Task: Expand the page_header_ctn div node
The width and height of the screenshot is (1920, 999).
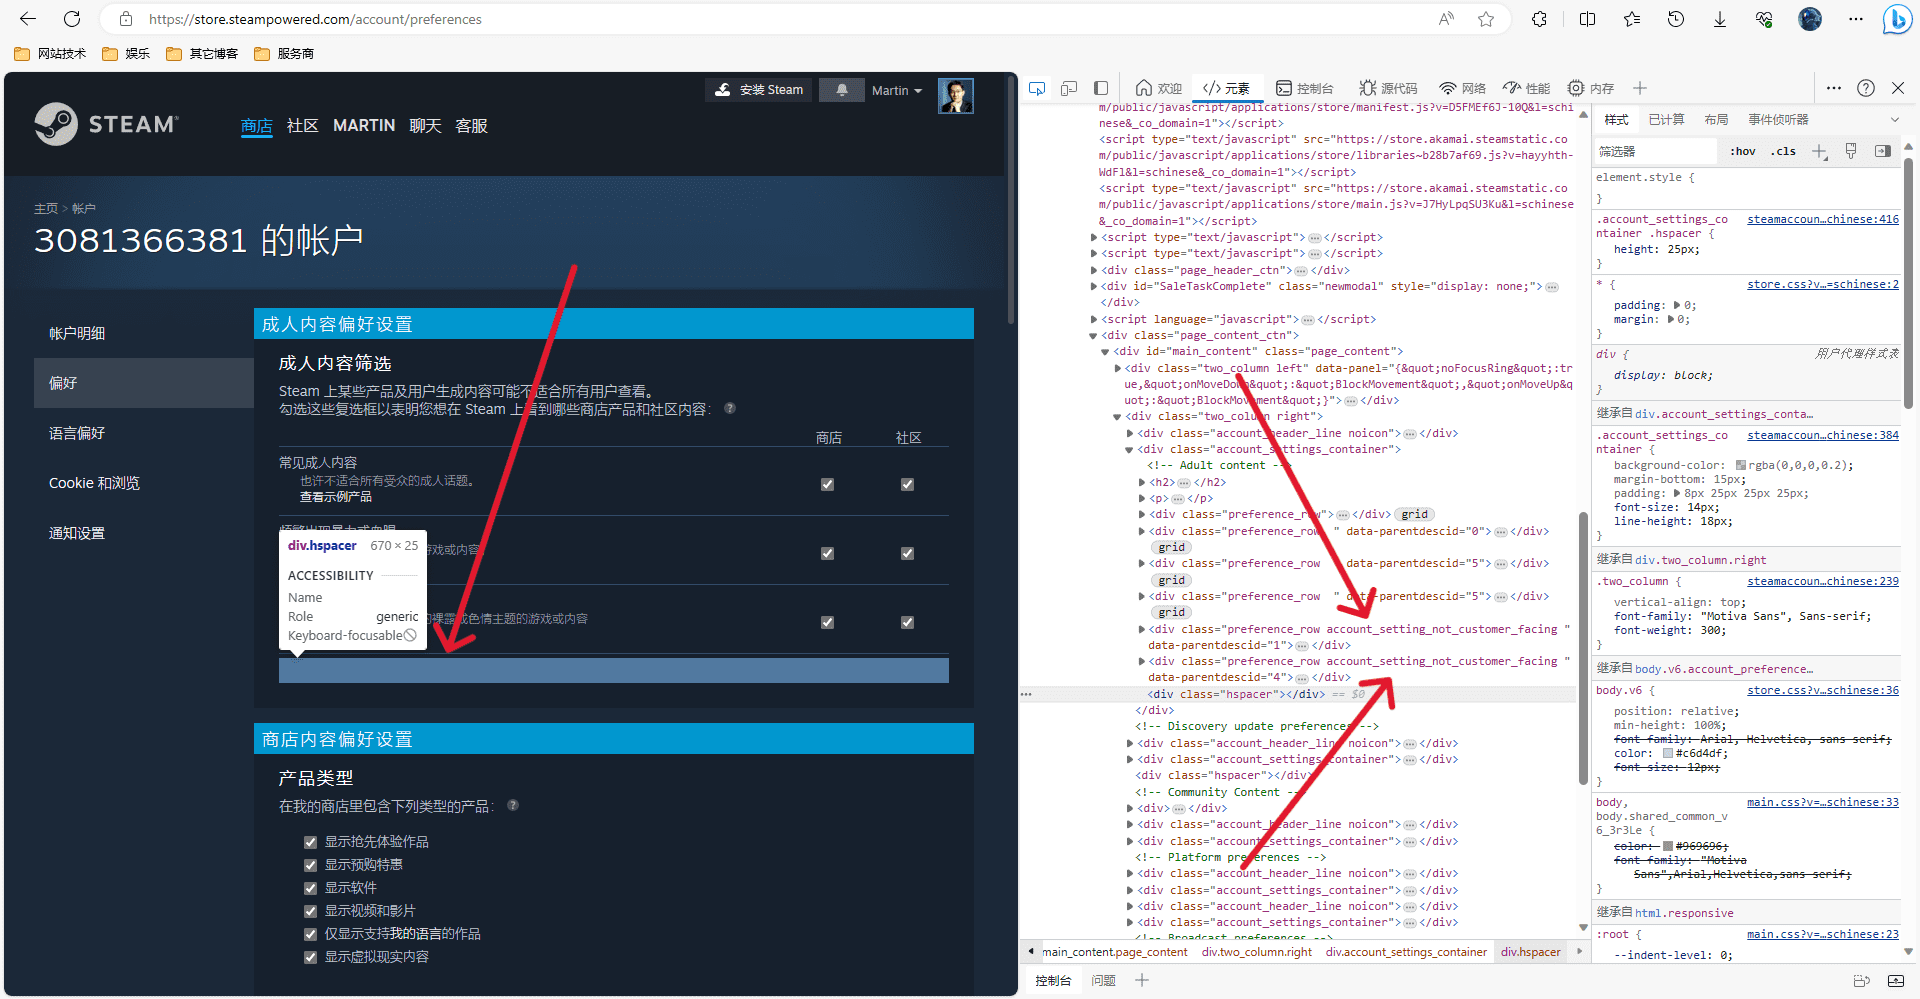Action: pyautogui.click(x=1094, y=270)
